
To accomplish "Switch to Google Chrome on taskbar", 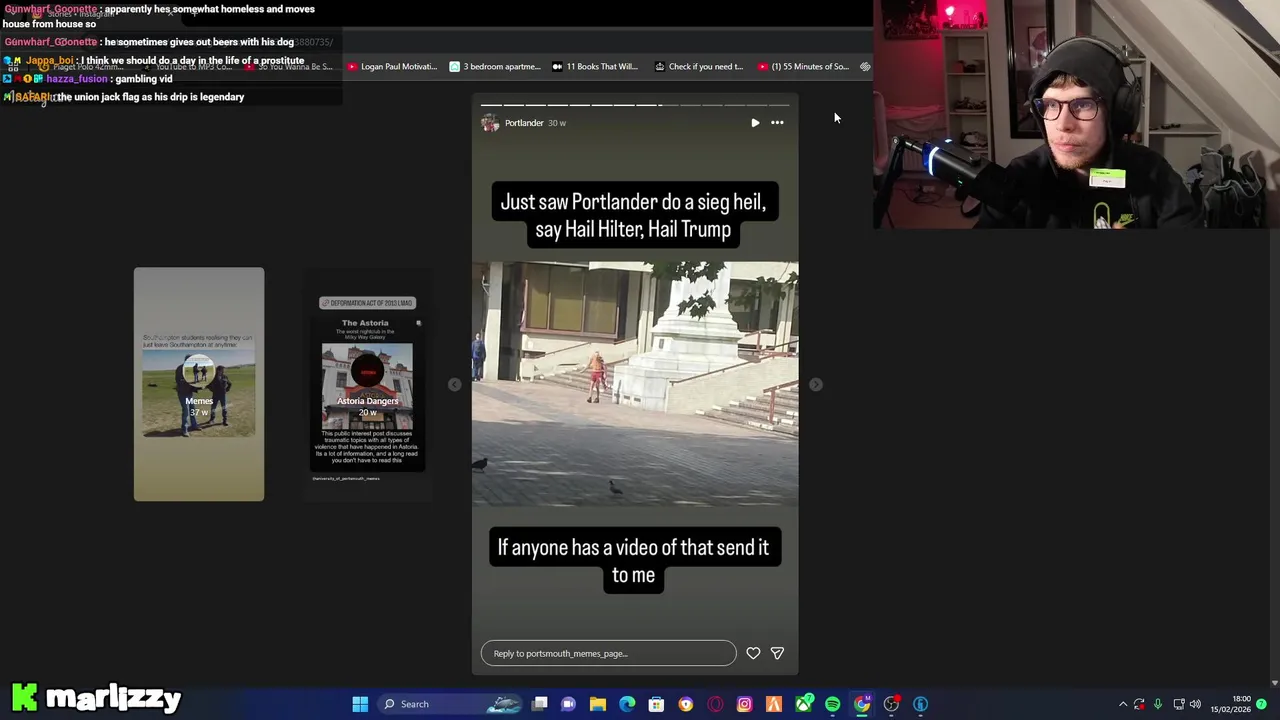I will coord(862,704).
